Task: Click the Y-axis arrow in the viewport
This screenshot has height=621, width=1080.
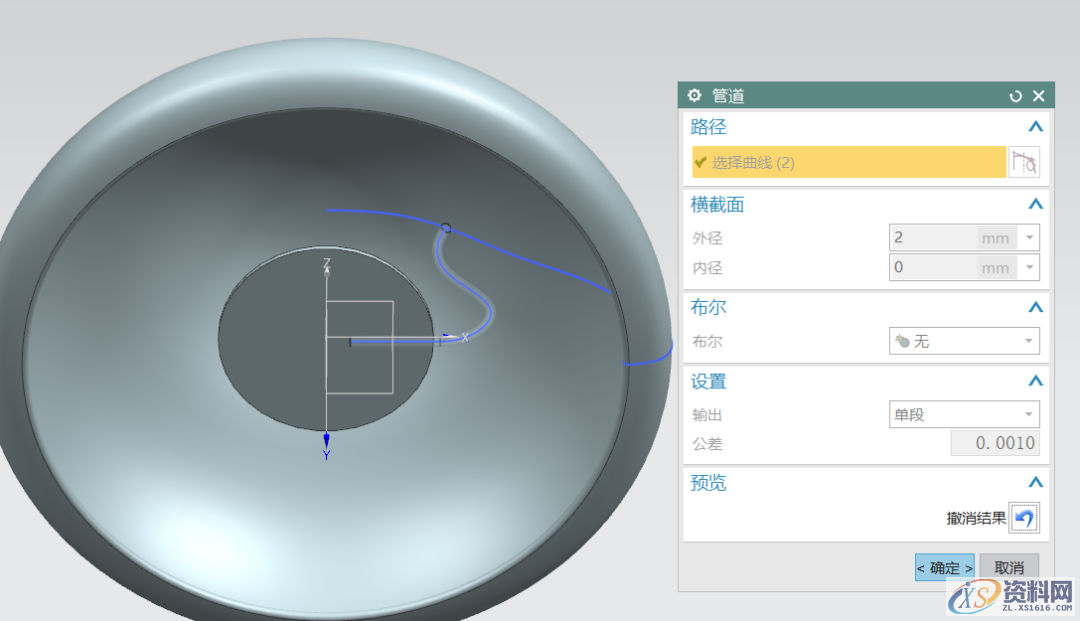Action: (x=326, y=437)
